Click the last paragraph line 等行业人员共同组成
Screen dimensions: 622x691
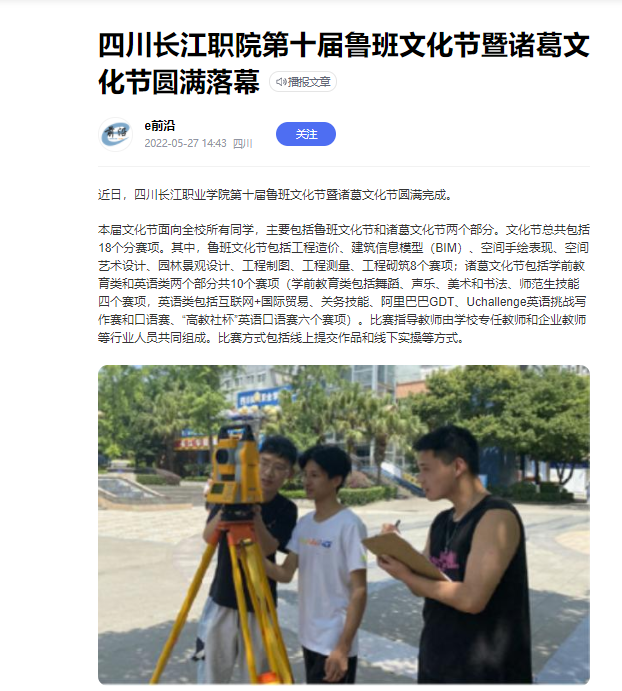[281, 338]
